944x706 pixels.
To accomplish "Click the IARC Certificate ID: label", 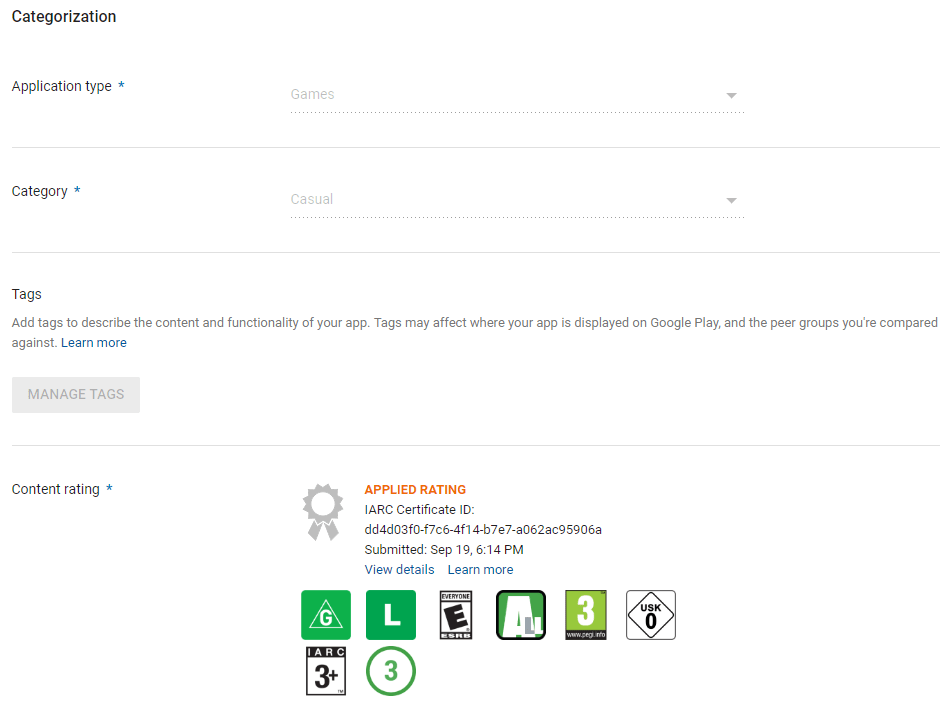I will click(x=419, y=509).
